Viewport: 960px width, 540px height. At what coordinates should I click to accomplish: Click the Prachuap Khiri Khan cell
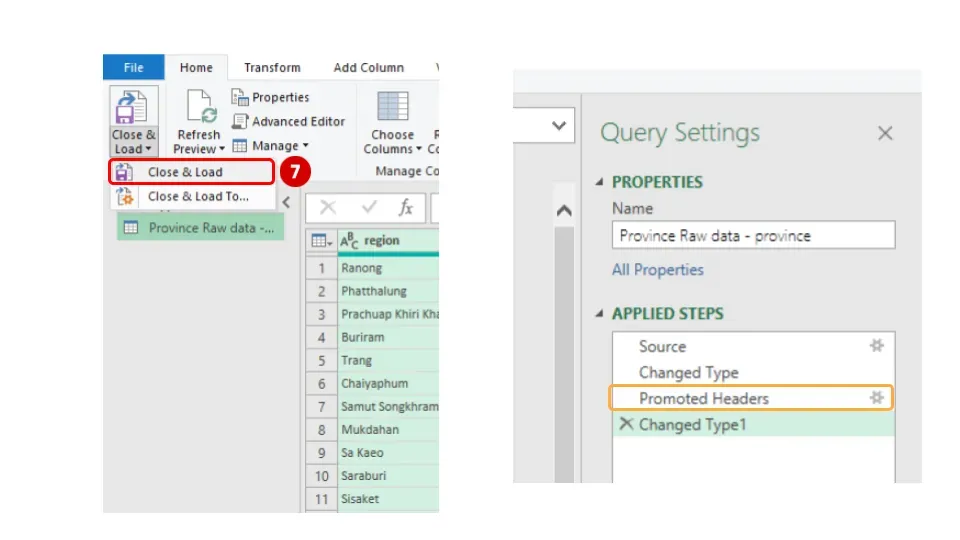coord(388,314)
